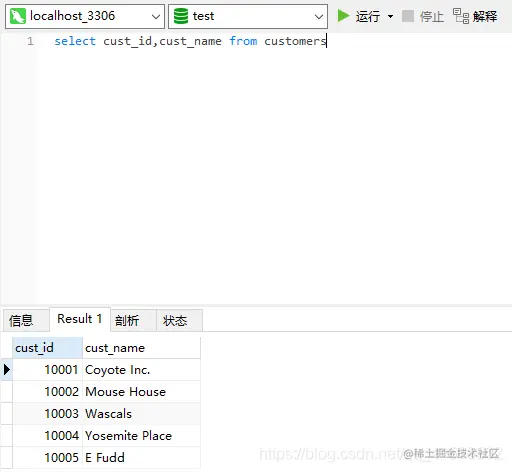
Task: Click the 运行 run button label
Action: (367, 16)
